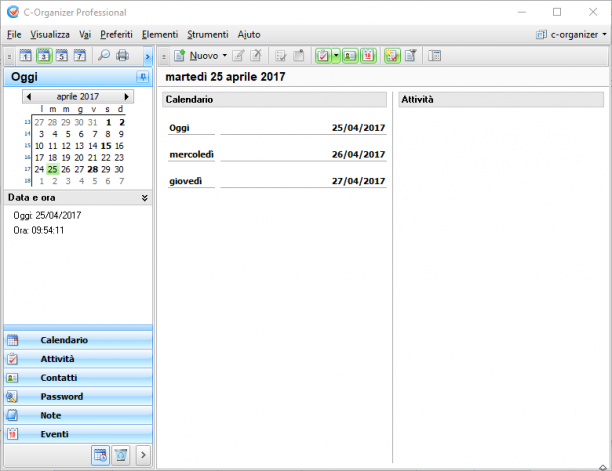
Task: Click the Today view bottom icon
Action: tap(100, 455)
